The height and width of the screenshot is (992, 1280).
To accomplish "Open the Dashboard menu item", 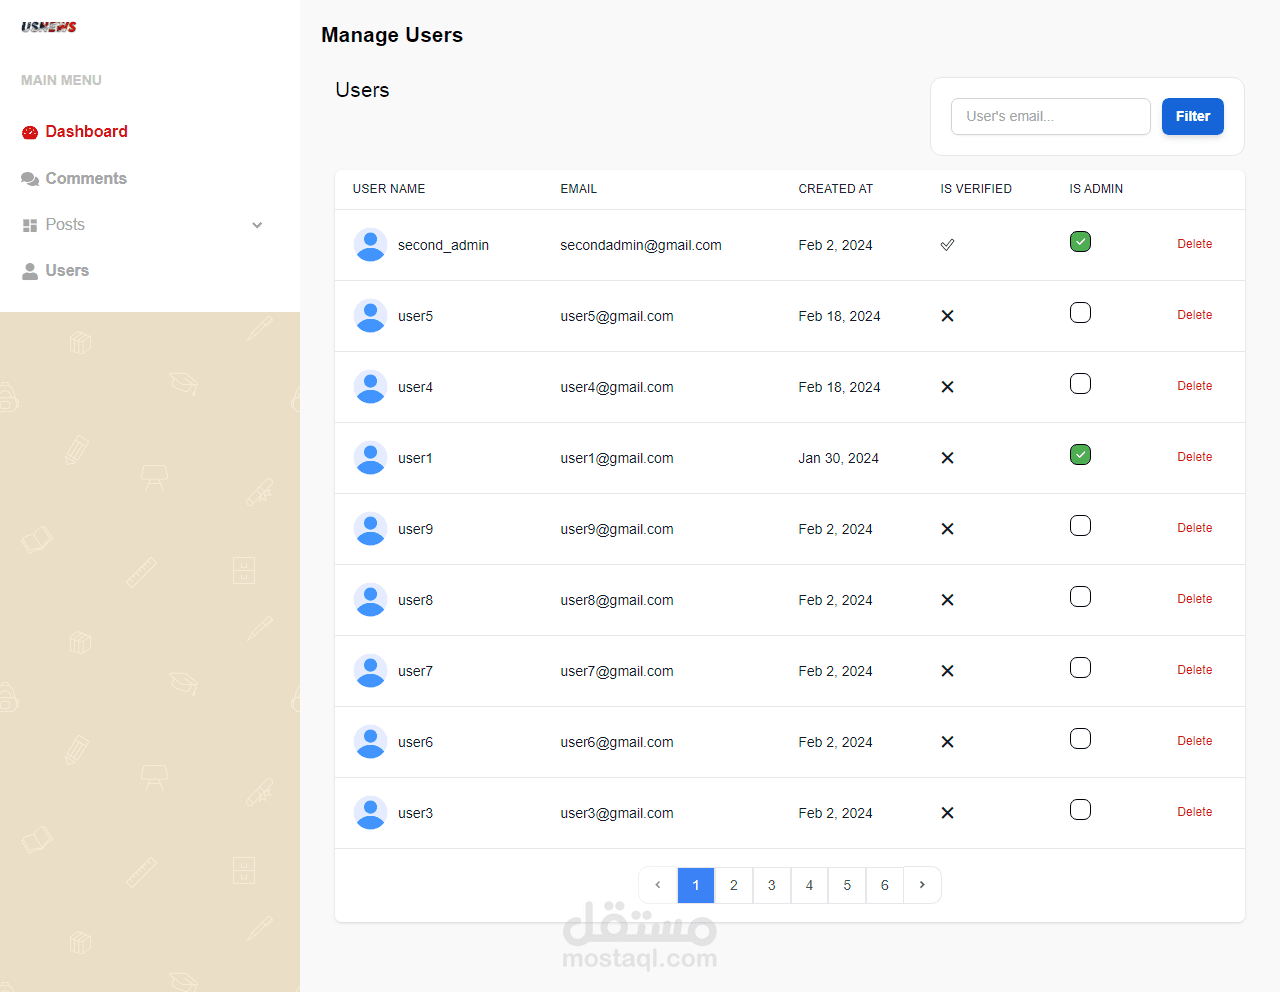I will click(x=86, y=132).
